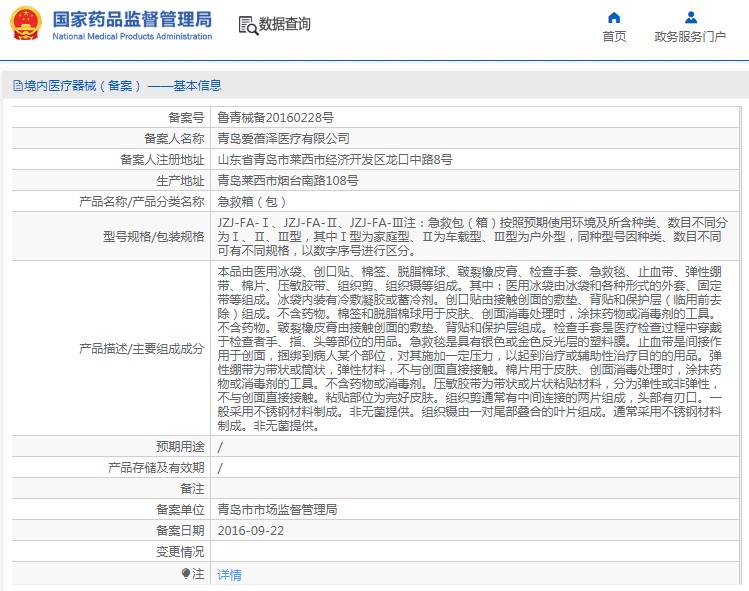749x591 pixels.
Task: Click the 基本信息 section title
Action: click(198, 86)
